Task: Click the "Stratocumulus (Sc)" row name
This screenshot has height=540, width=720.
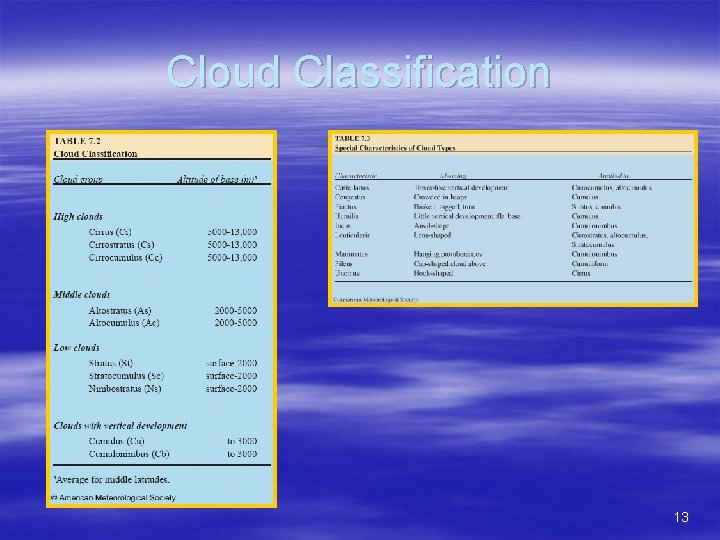Action: click(x=126, y=376)
